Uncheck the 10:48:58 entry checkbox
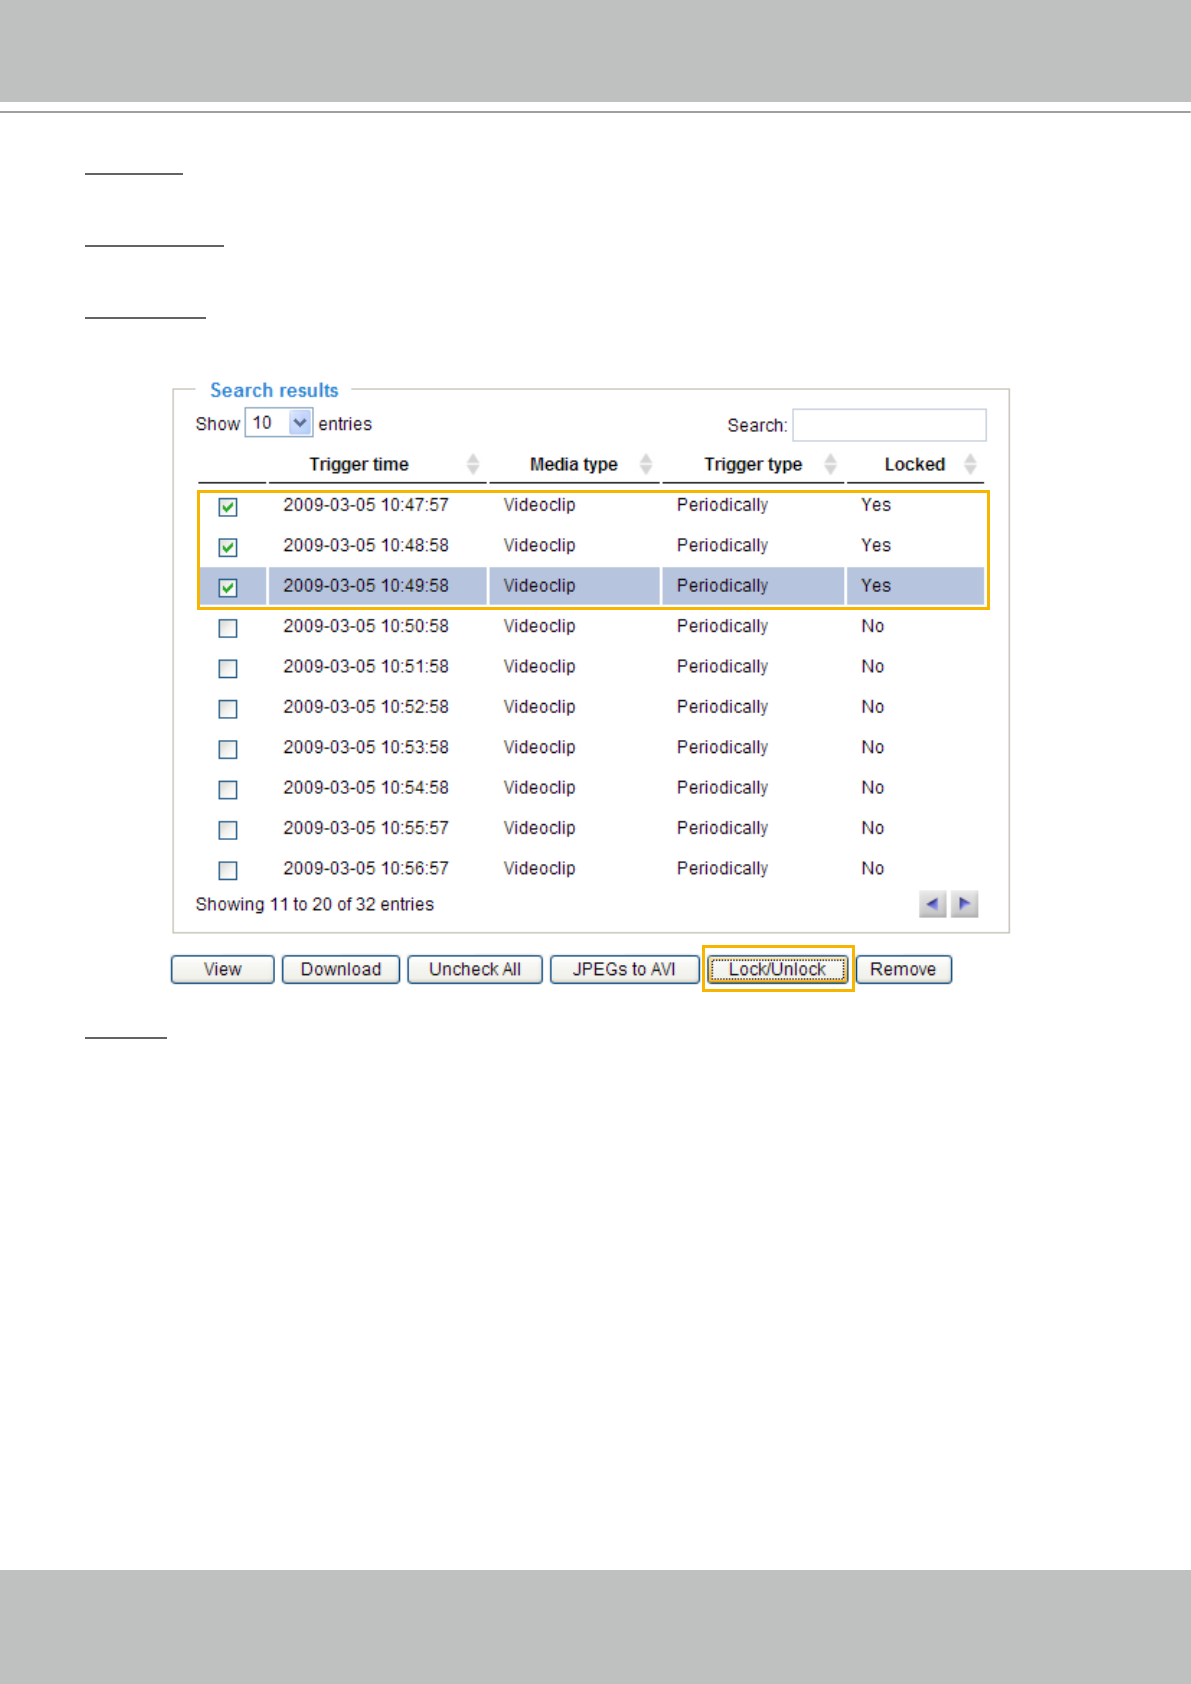 (x=228, y=547)
